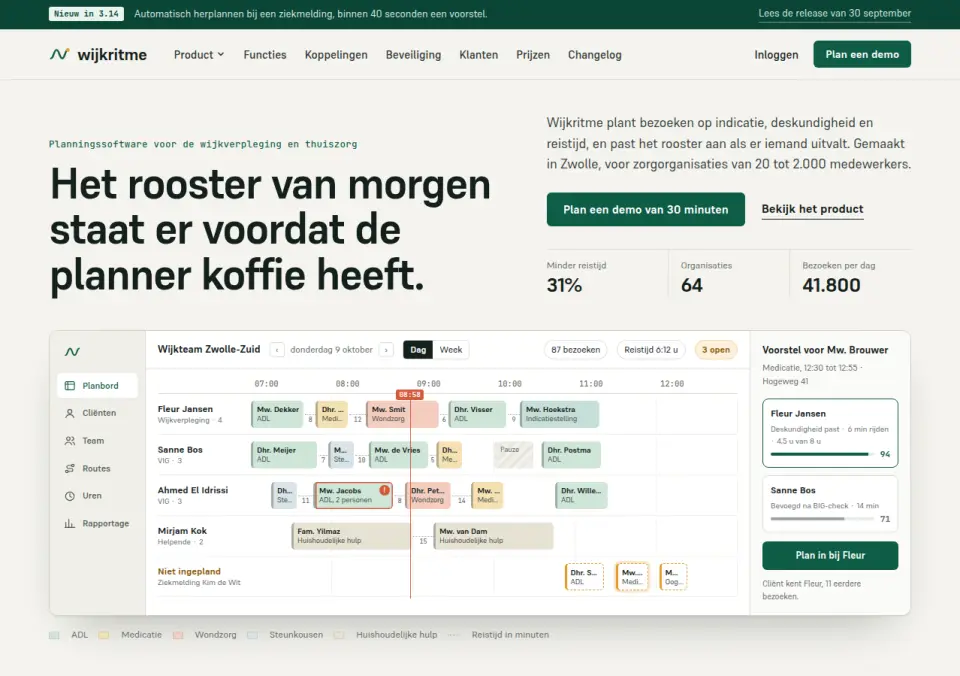Click Sanne Bos Pauze block
Screen dimensions: 960x676
pyautogui.click(x=513, y=454)
